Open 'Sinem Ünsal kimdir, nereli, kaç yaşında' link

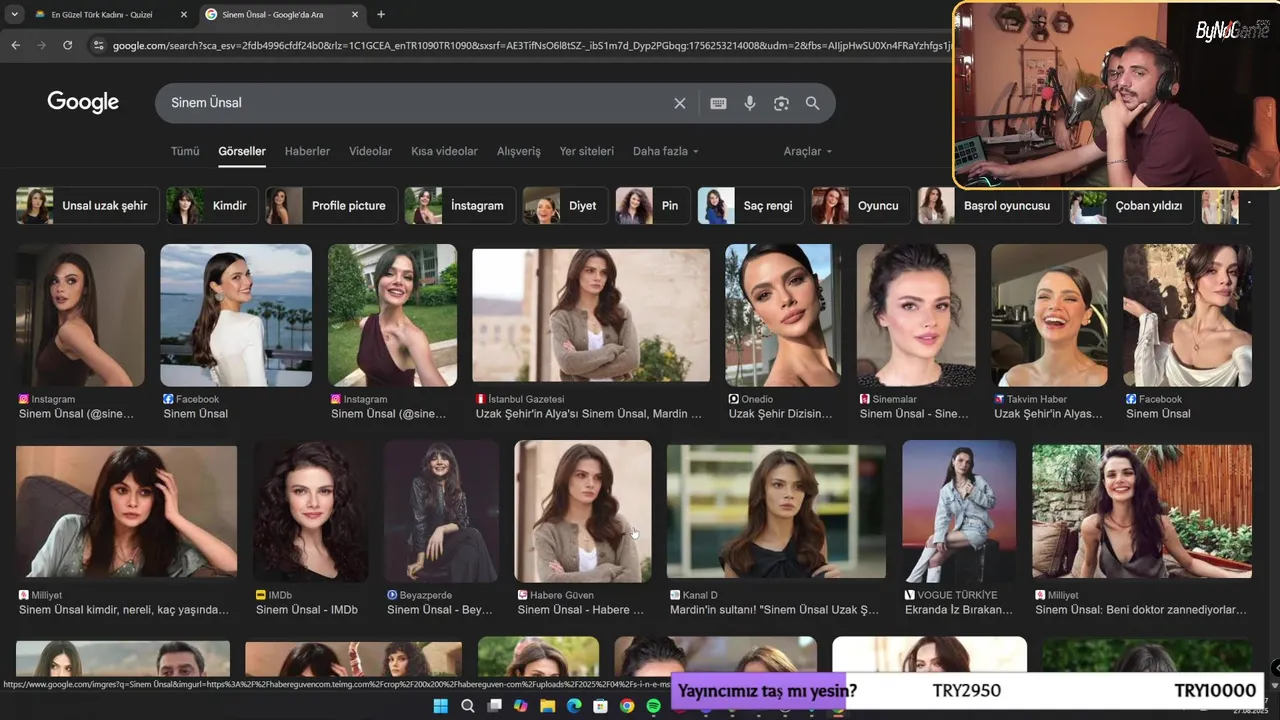pyautogui.click(x=124, y=610)
